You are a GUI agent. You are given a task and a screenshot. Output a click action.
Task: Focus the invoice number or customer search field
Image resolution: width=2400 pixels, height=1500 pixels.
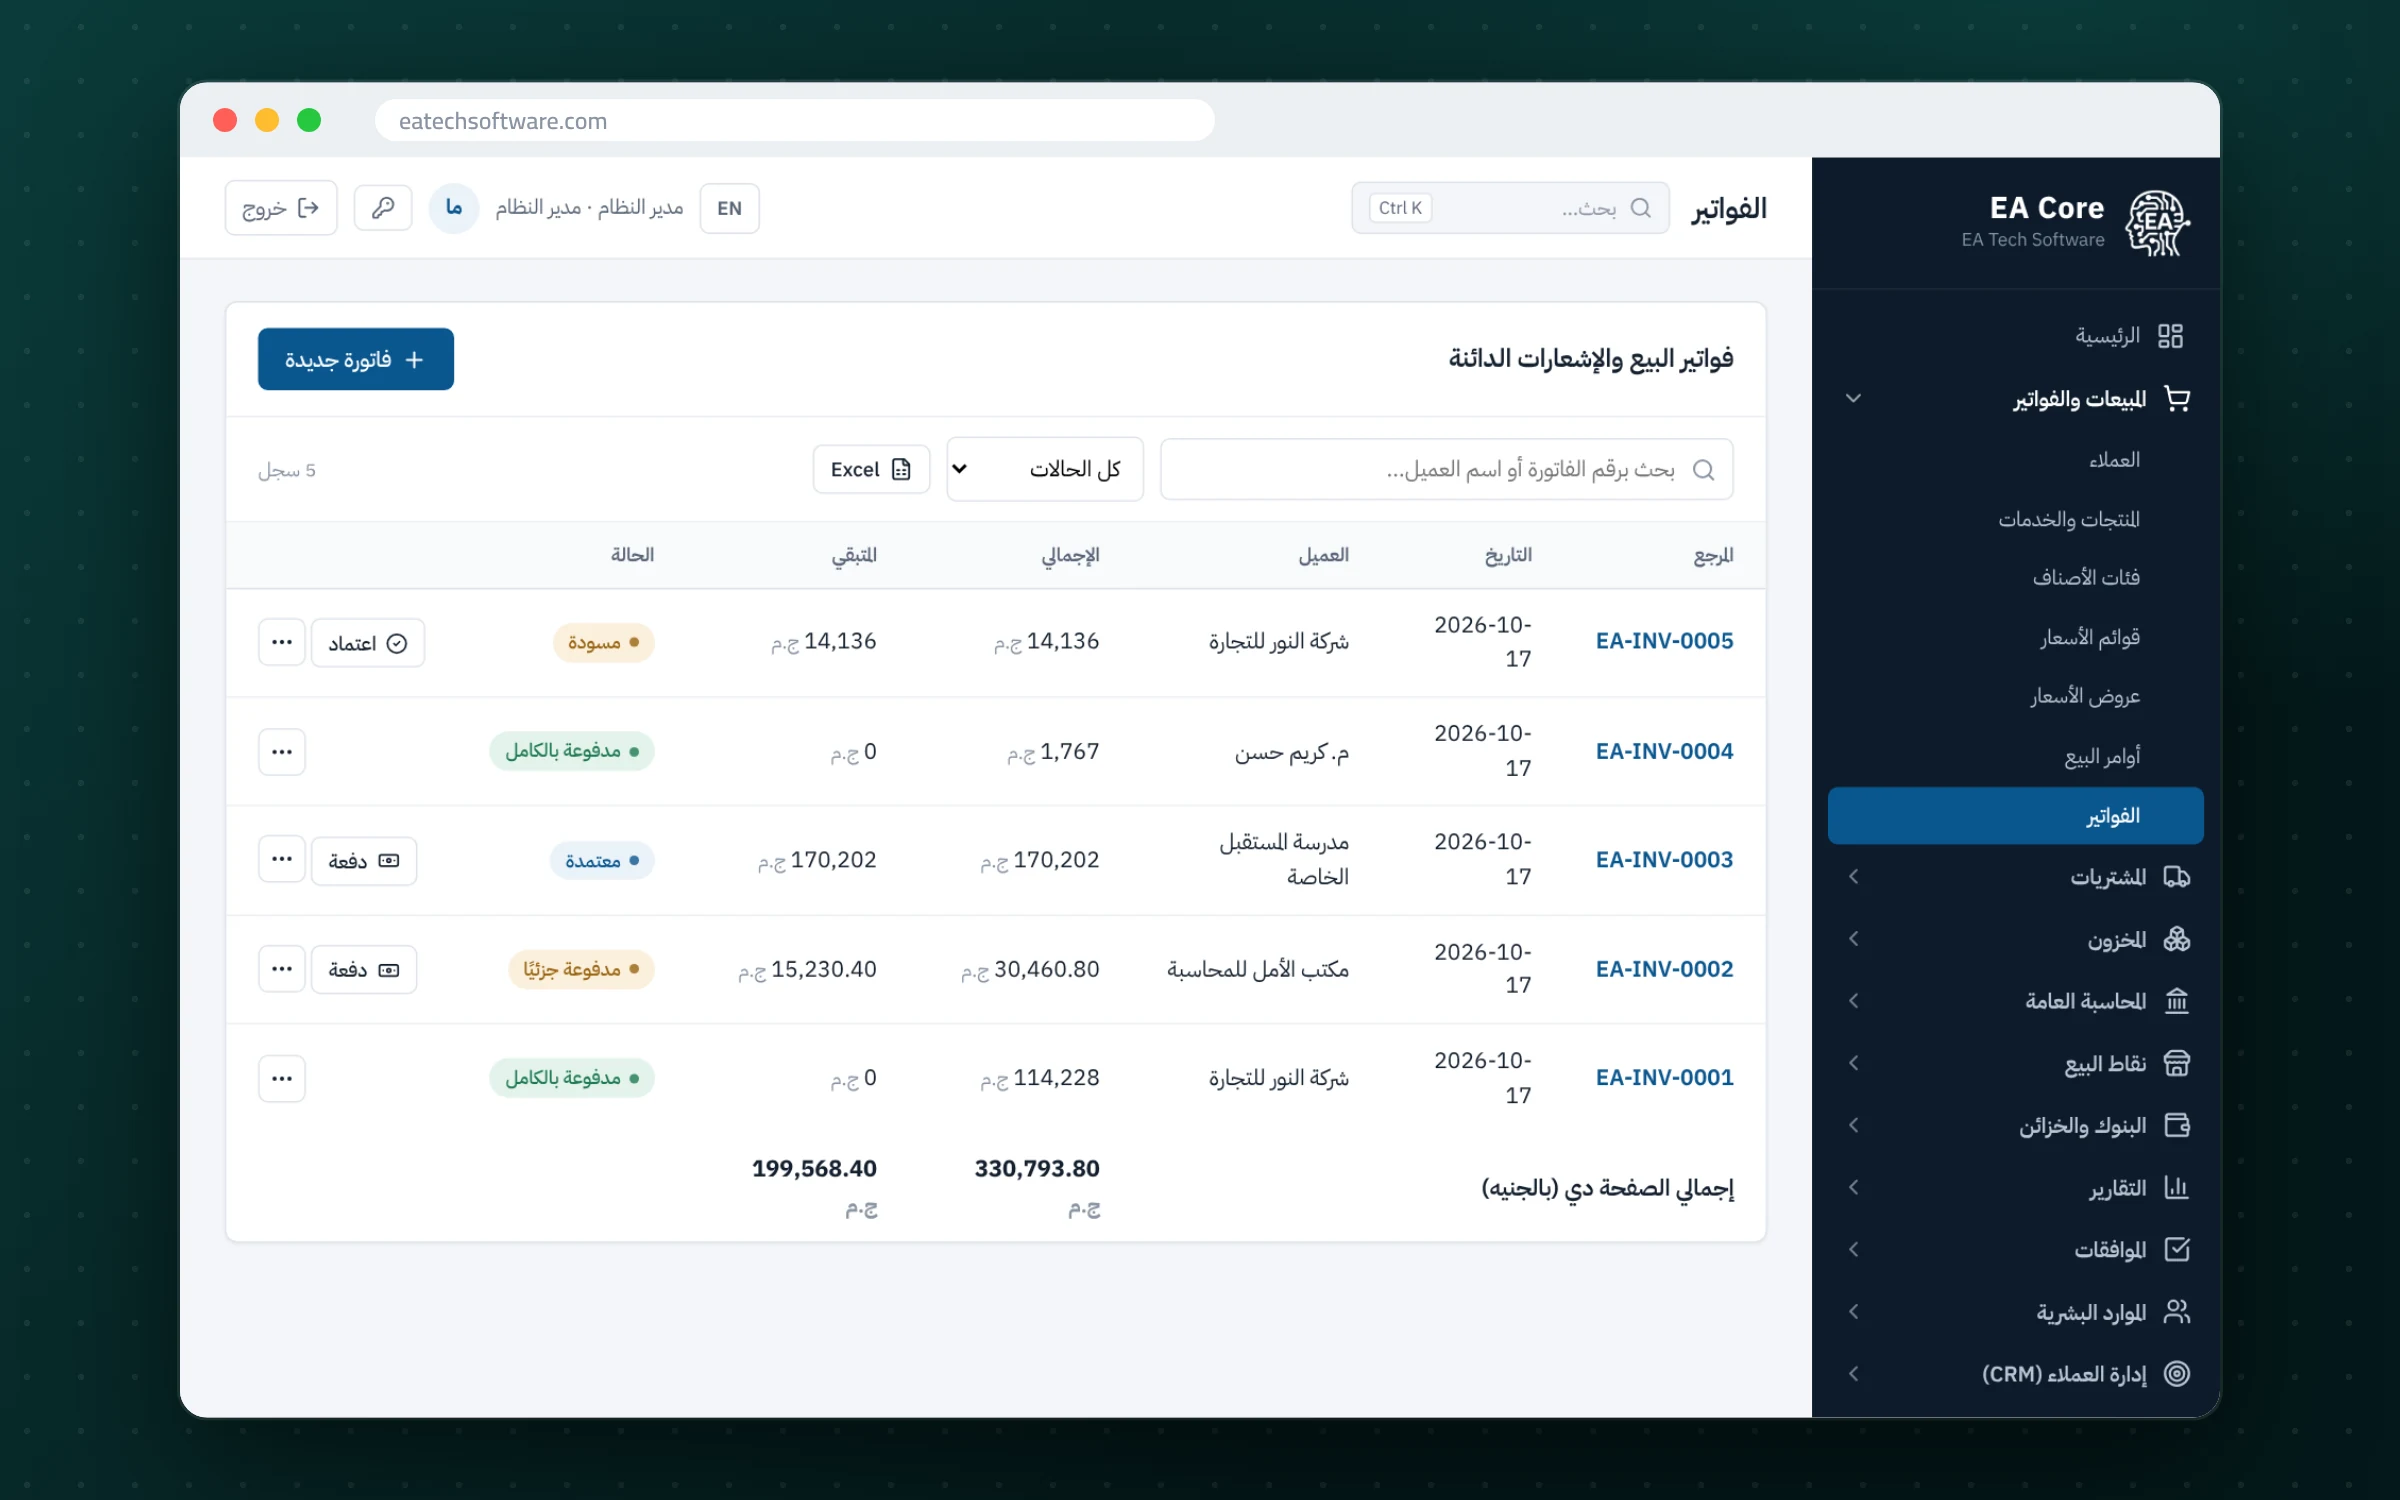[x=1447, y=469]
